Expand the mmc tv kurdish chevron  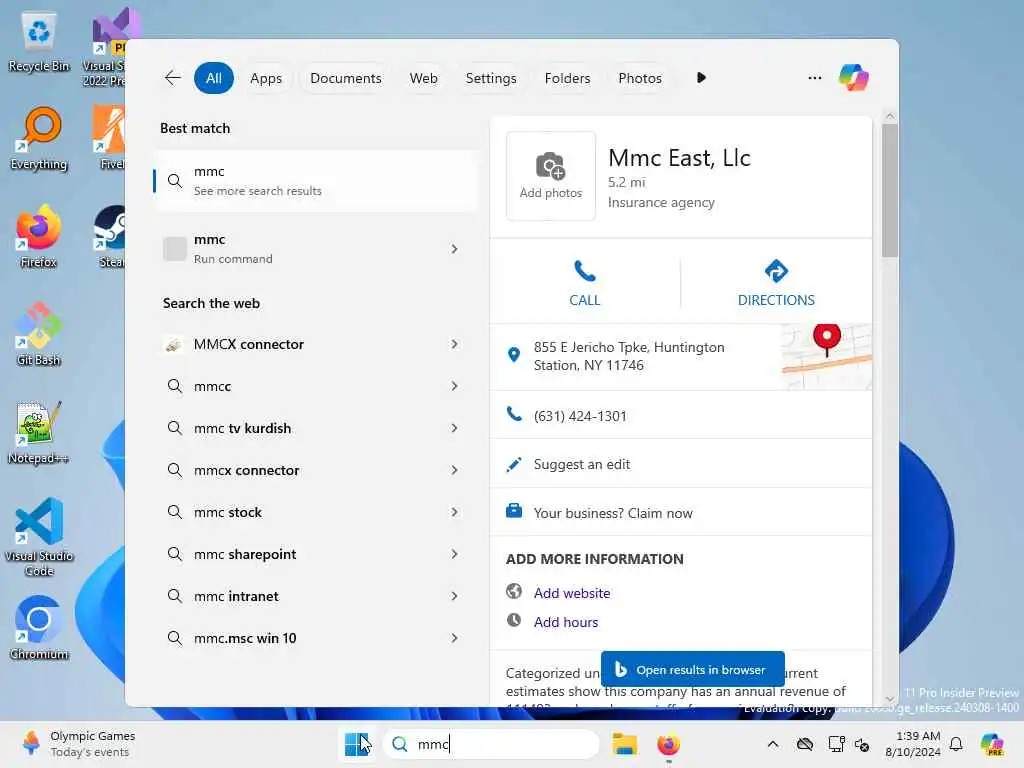455,428
